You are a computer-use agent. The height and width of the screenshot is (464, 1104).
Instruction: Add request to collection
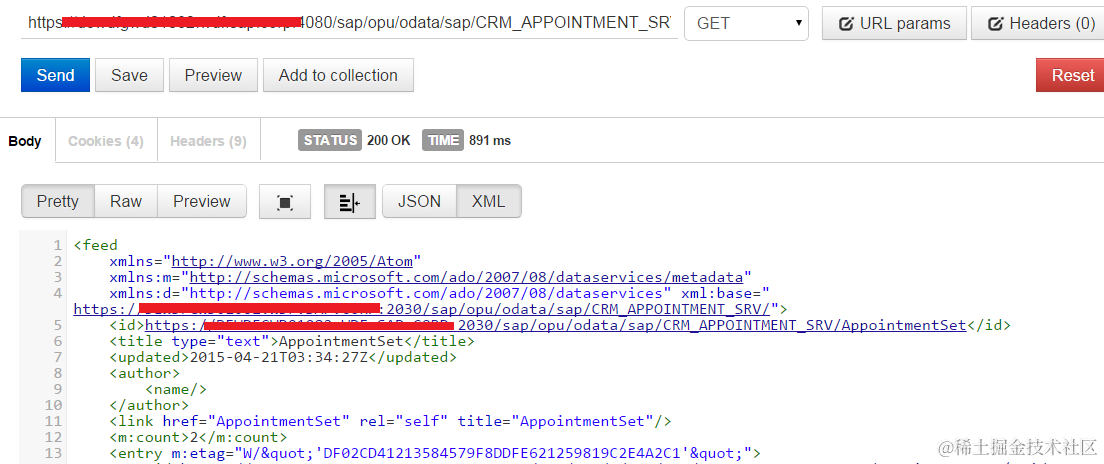(x=338, y=75)
